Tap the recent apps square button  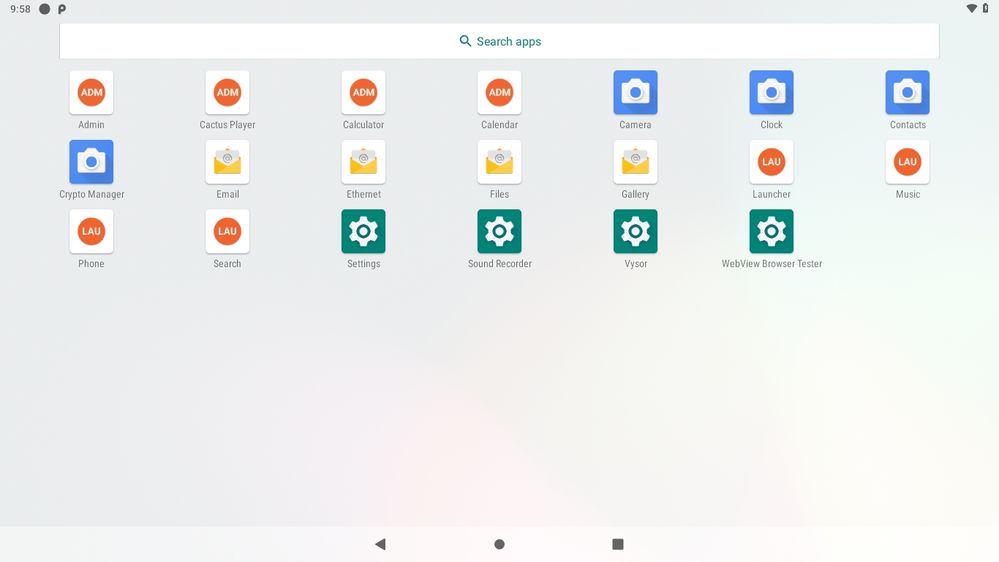(618, 544)
